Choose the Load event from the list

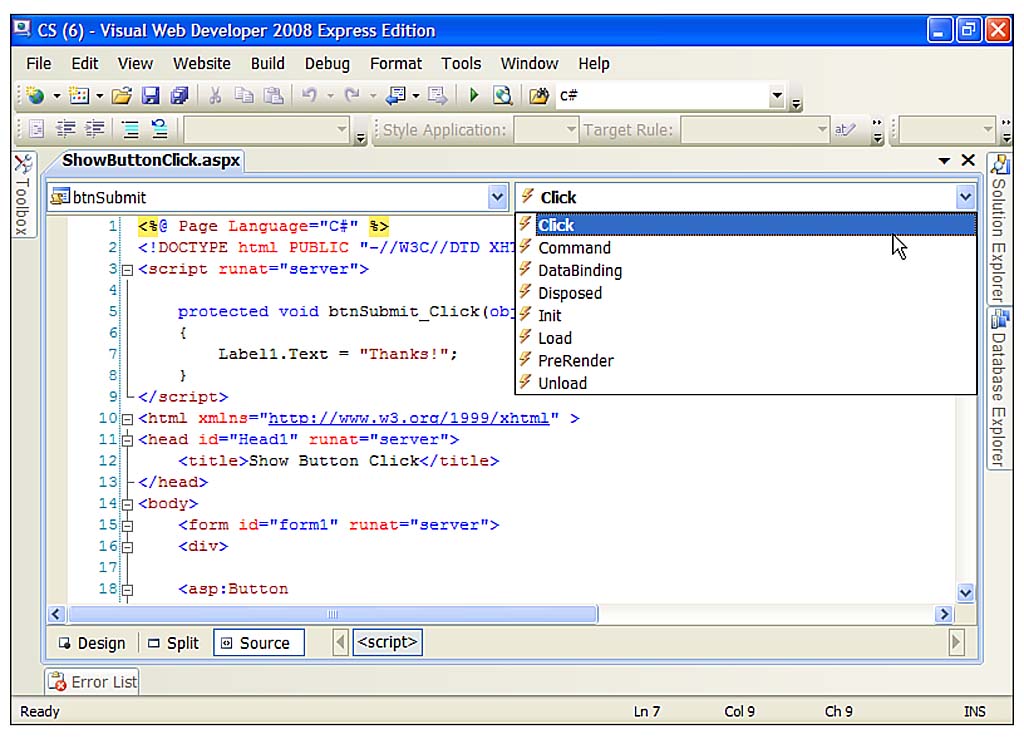tap(746, 338)
